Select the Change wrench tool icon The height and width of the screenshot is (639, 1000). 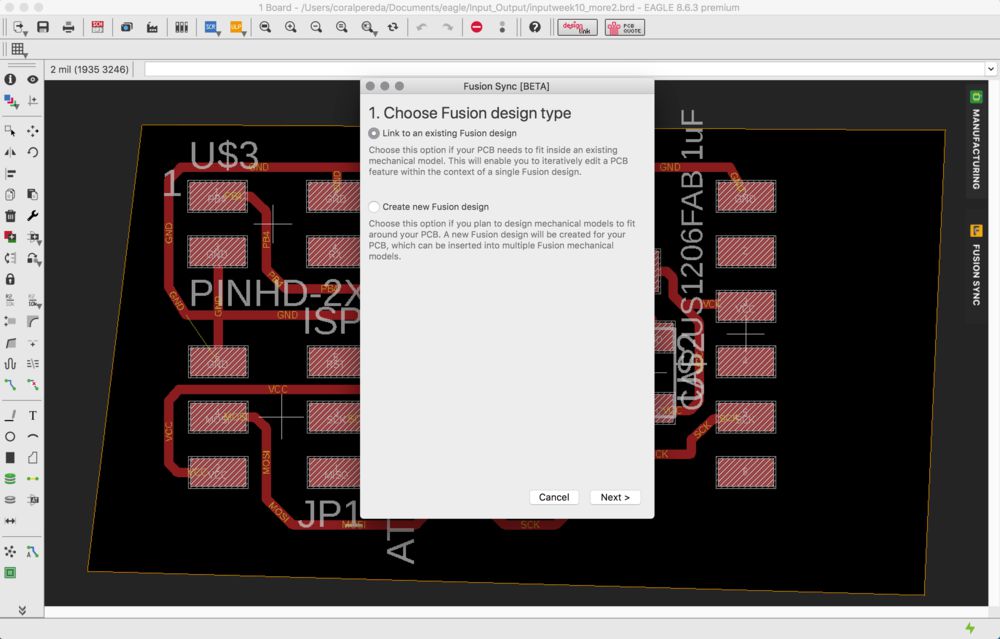[33, 216]
